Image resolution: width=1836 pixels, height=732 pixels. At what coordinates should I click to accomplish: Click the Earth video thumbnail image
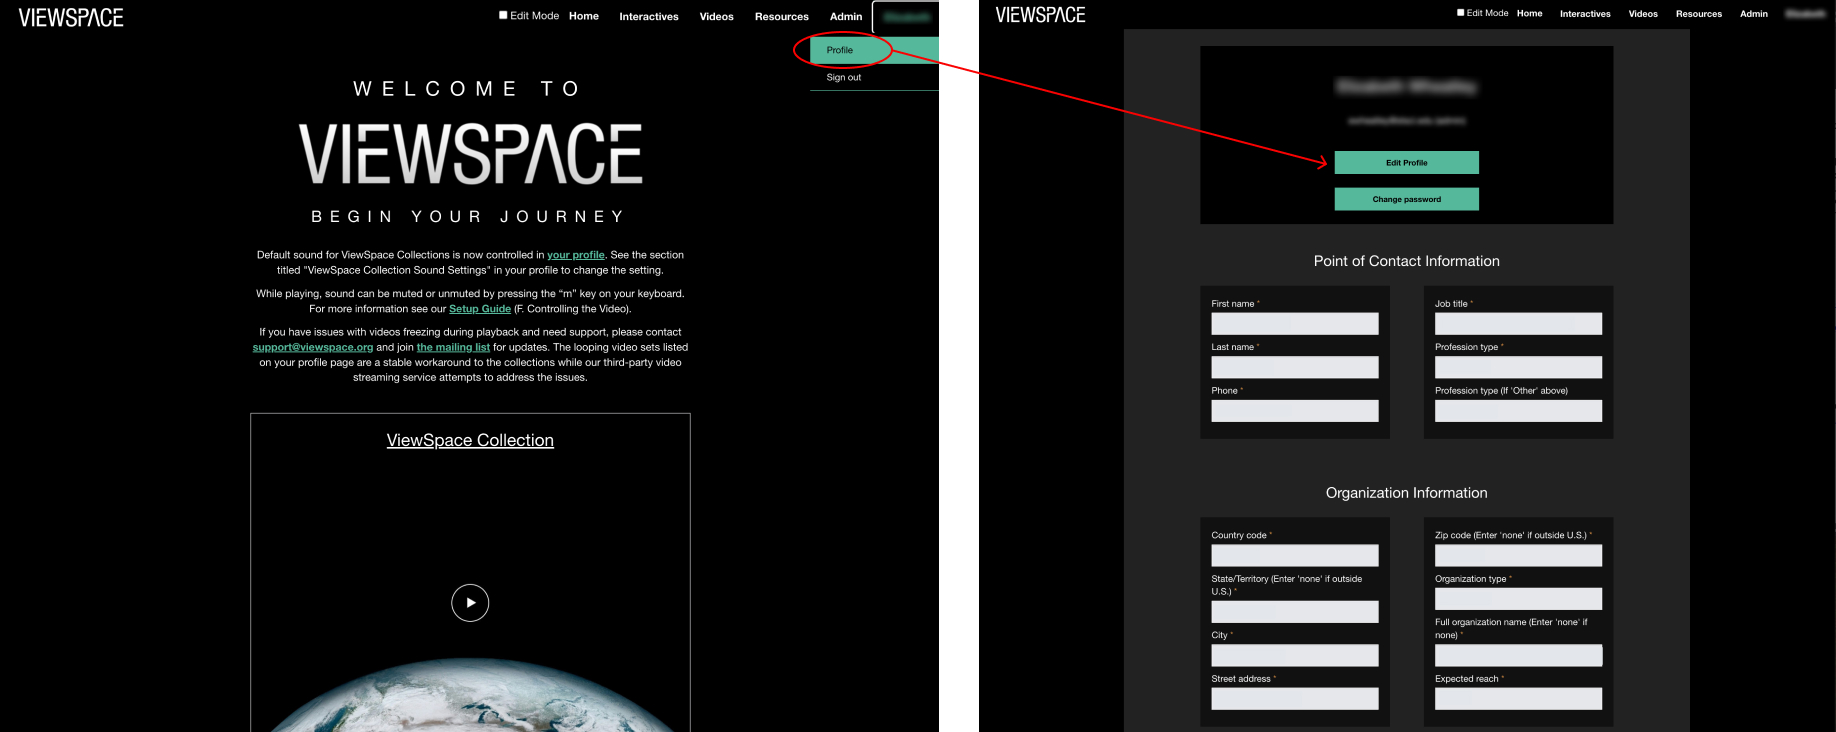pyautogui.click(x=470, y=695)
